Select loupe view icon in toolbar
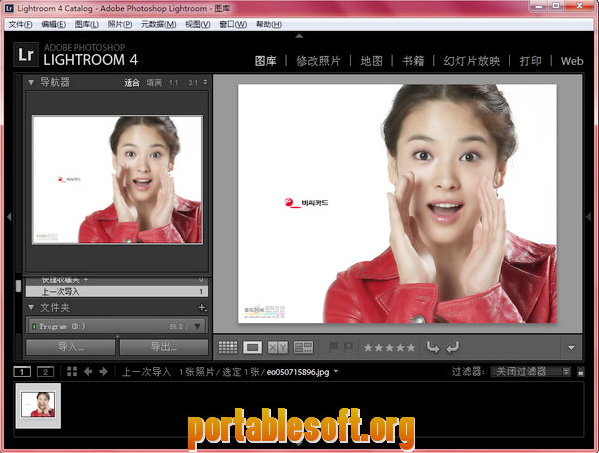This screenshot has width=599, height=453. click(x=253, y=347)
